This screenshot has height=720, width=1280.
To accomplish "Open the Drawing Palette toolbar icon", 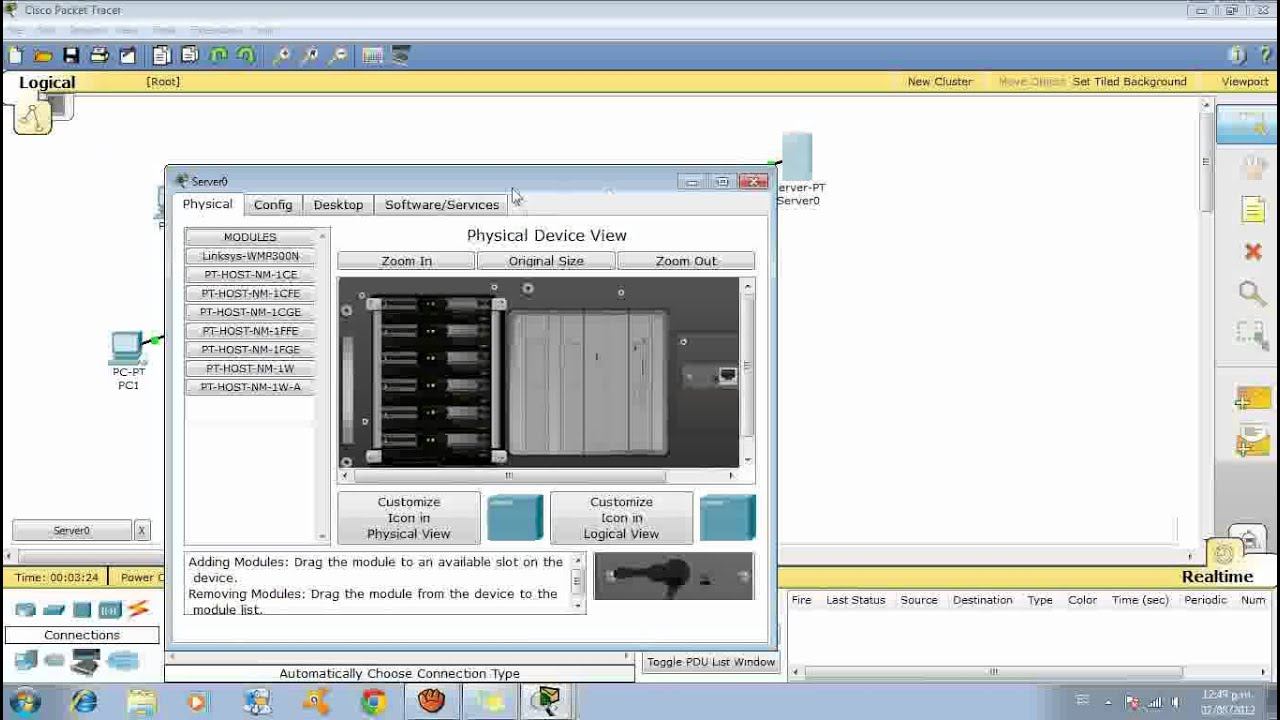I will [x=373, y=56].
